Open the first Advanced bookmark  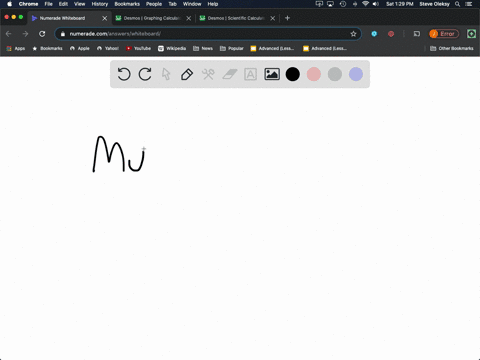272,48
